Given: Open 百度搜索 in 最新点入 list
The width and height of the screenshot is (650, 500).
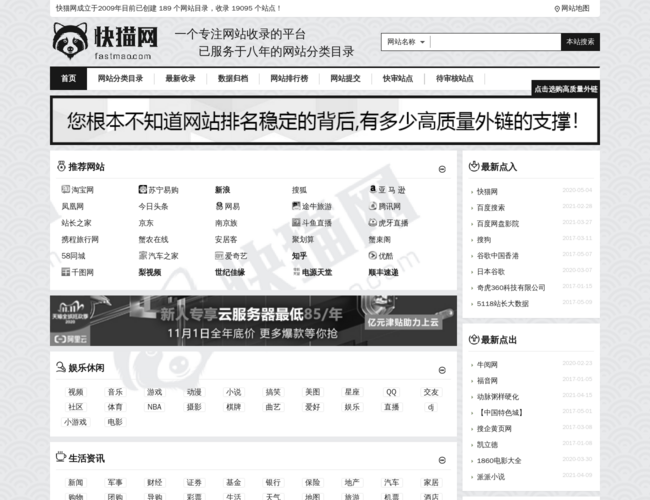Looking at the screenshot, I should point(491,208).
